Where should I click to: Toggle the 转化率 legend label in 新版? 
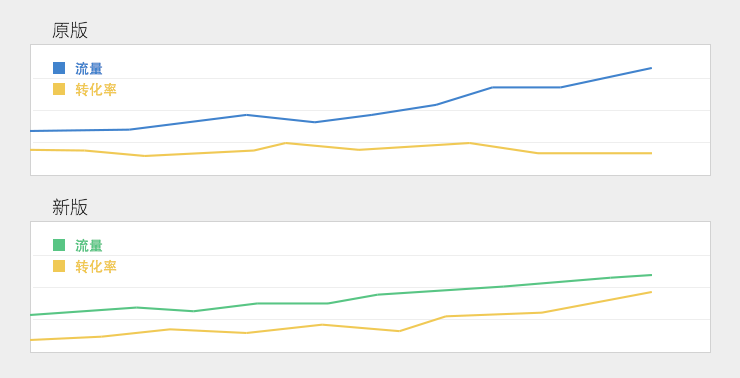click(96, 267)
